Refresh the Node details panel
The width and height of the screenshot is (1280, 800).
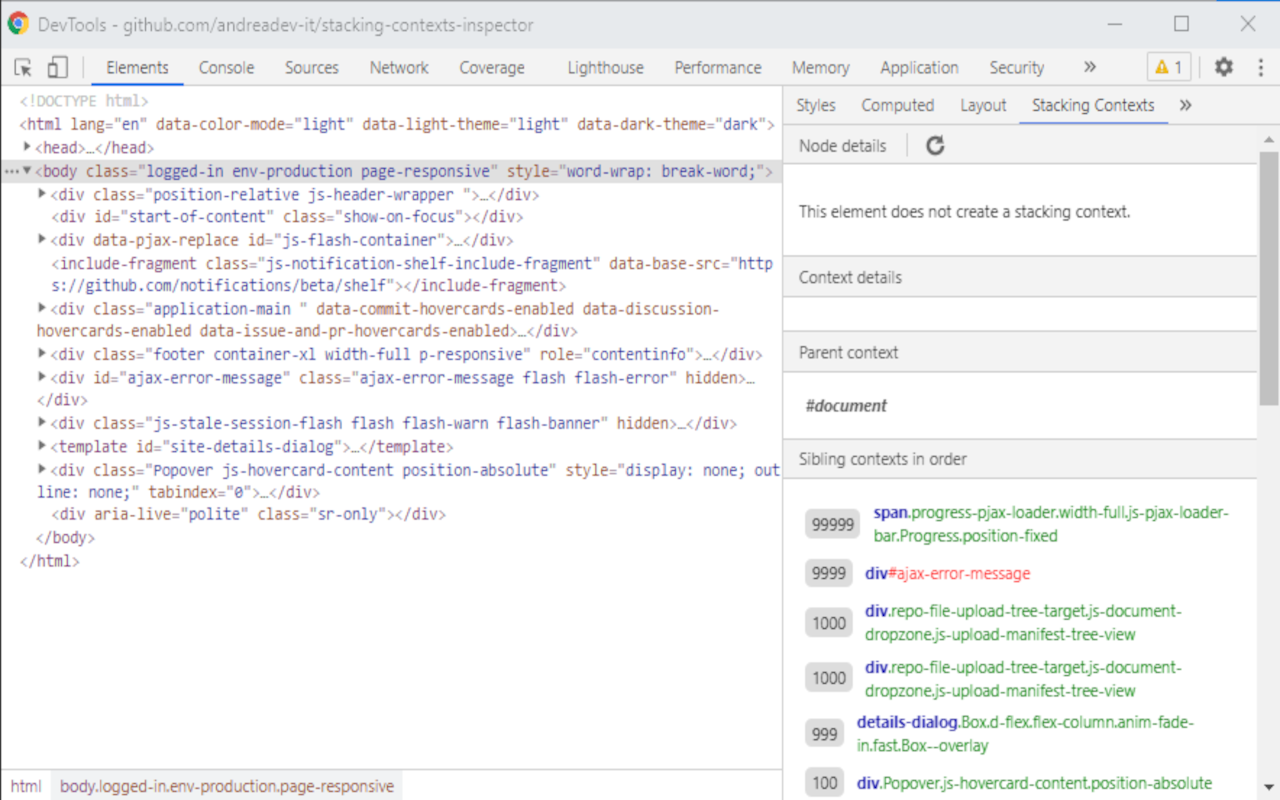point(934,145)
